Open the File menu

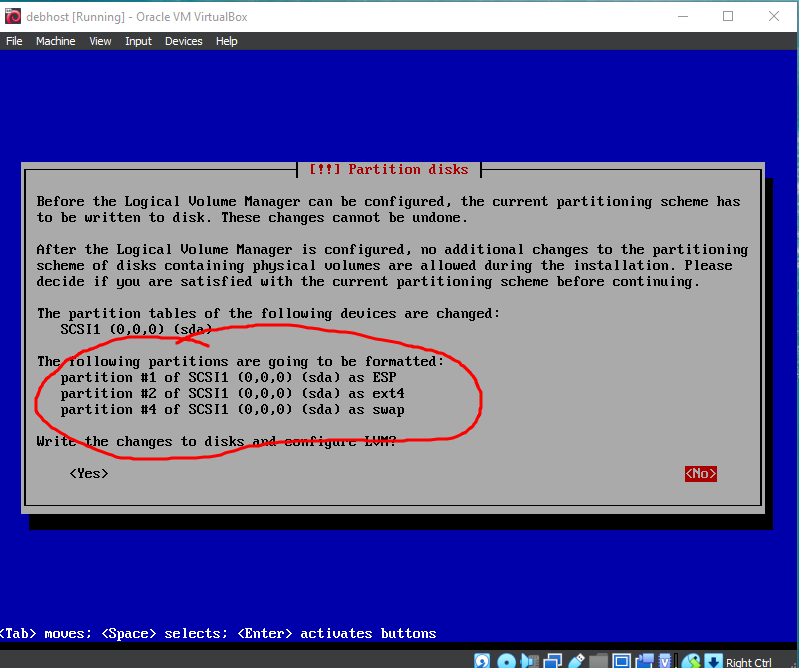(14, 41)
